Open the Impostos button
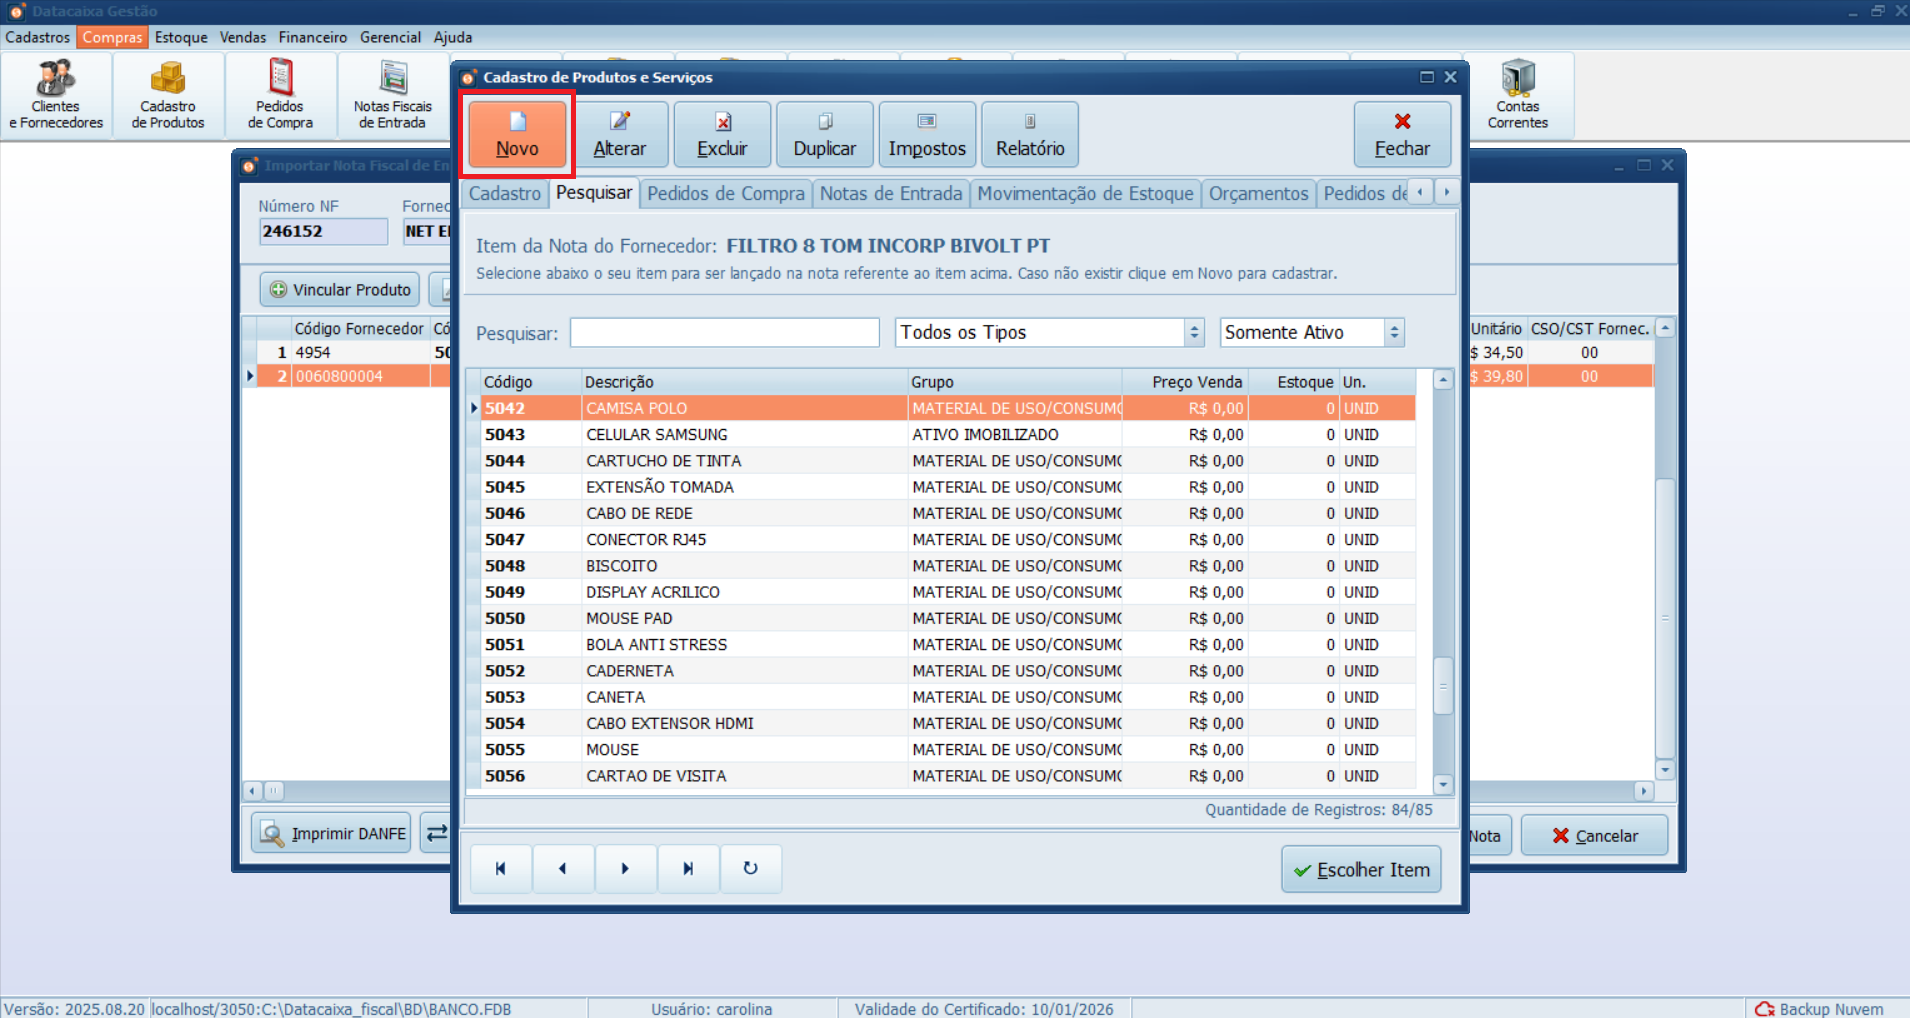 coord(927,134)
